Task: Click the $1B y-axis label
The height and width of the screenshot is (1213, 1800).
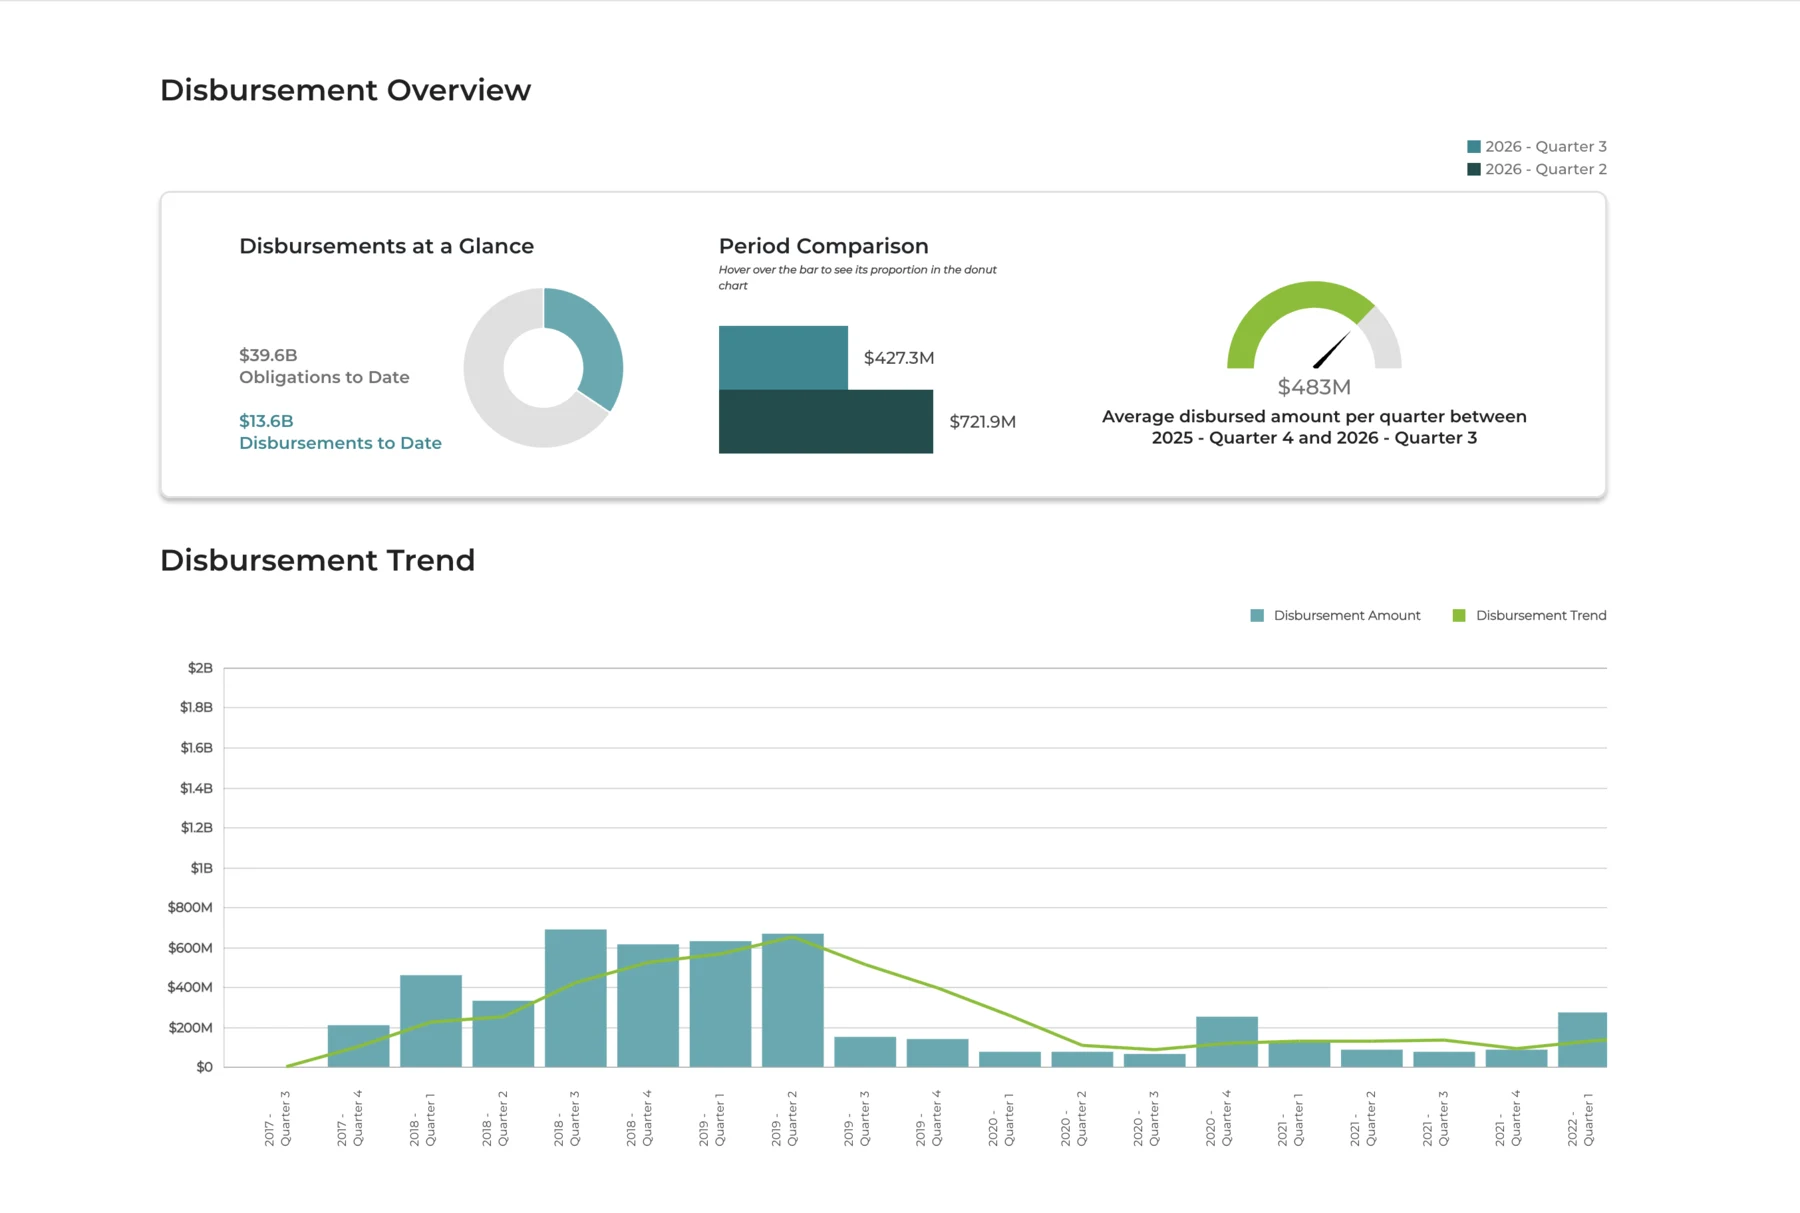Action: pyautogui.click(x=202, y=868)
